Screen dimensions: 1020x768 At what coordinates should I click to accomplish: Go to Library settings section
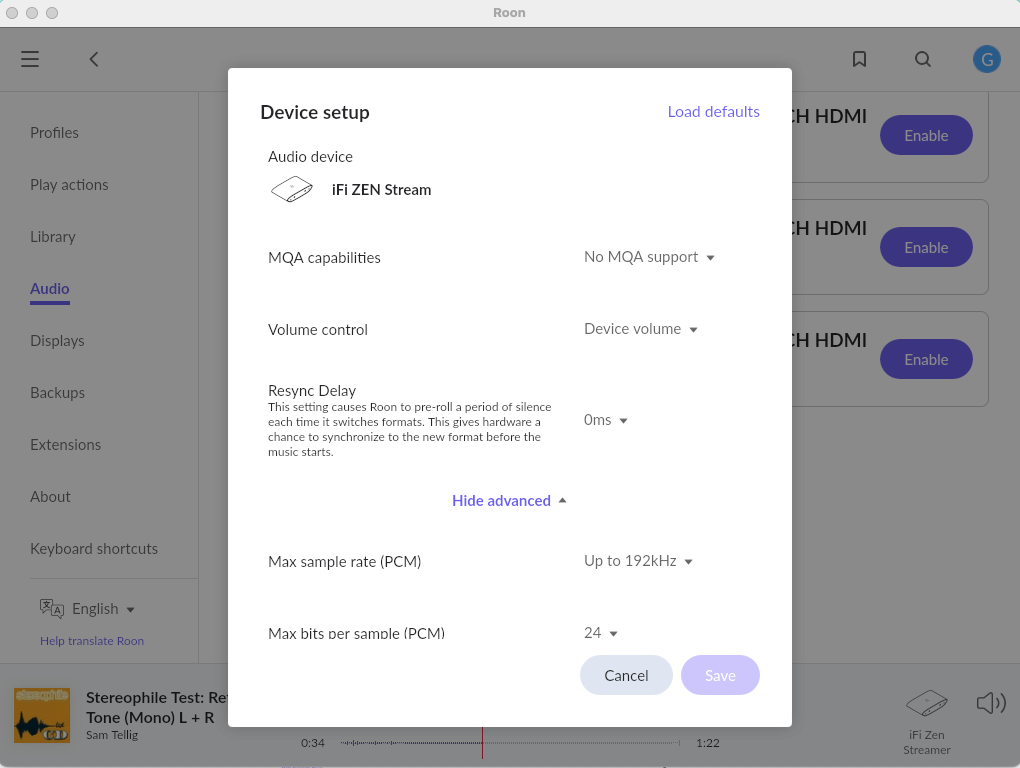[53, 237]
